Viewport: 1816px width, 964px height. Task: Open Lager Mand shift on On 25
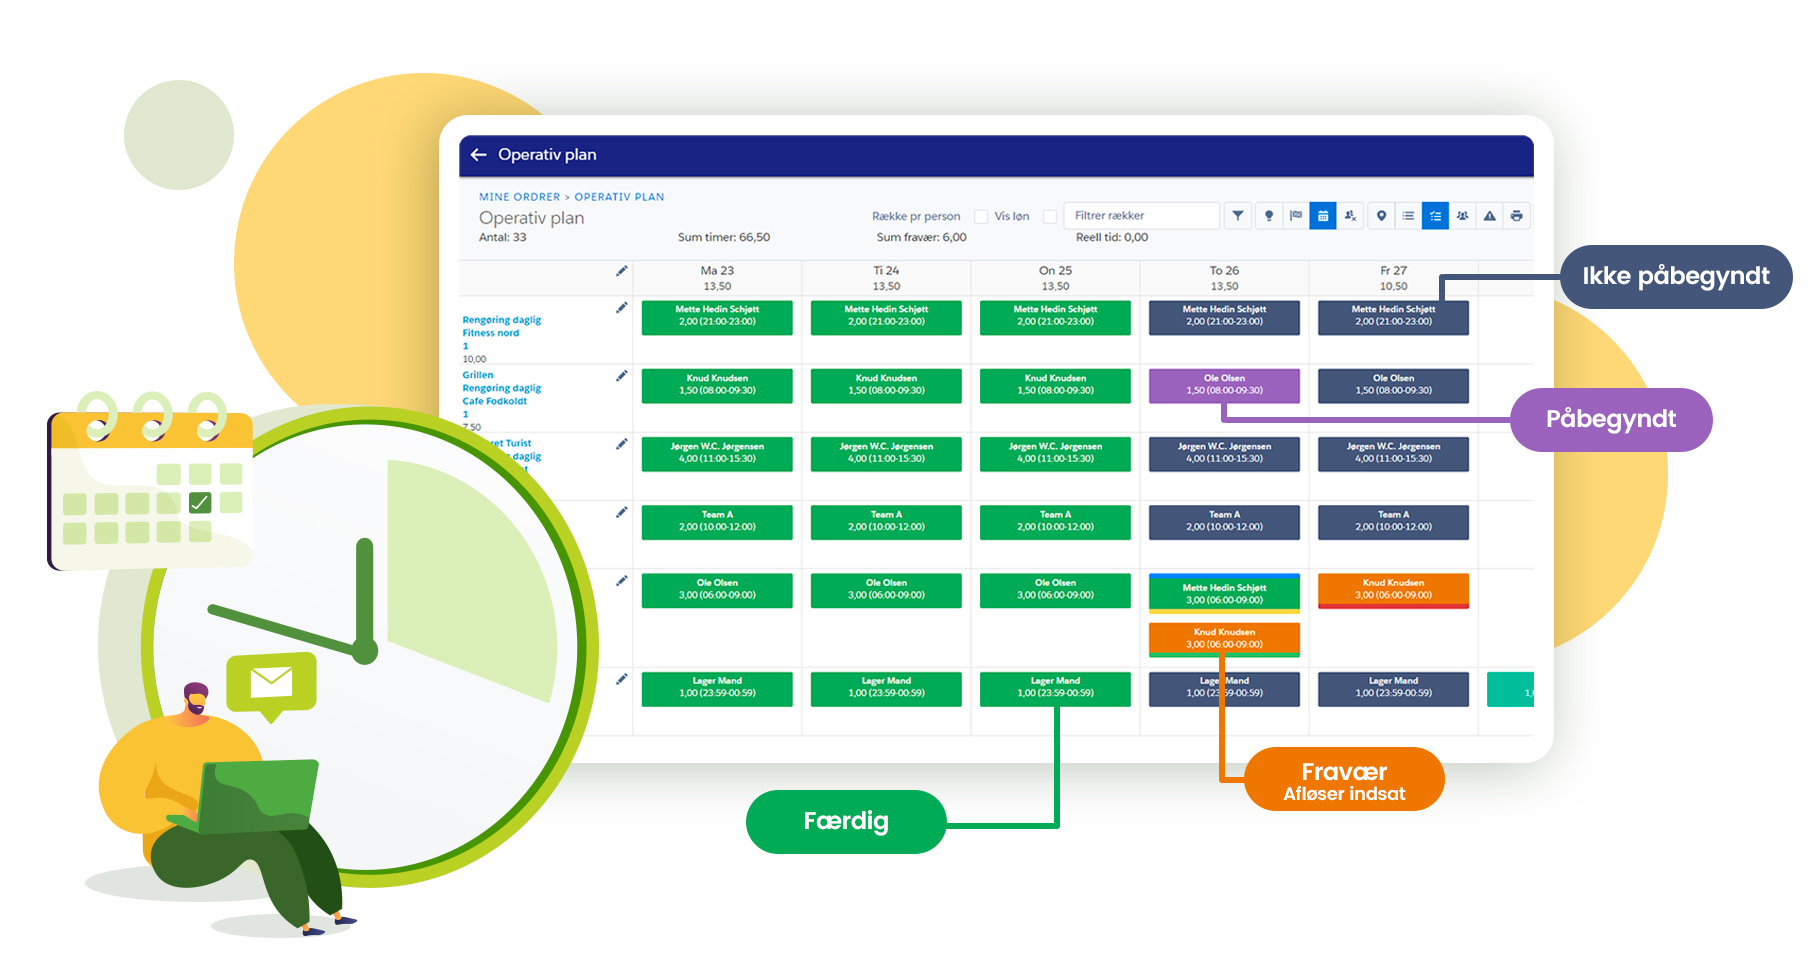pos(1055,688)
